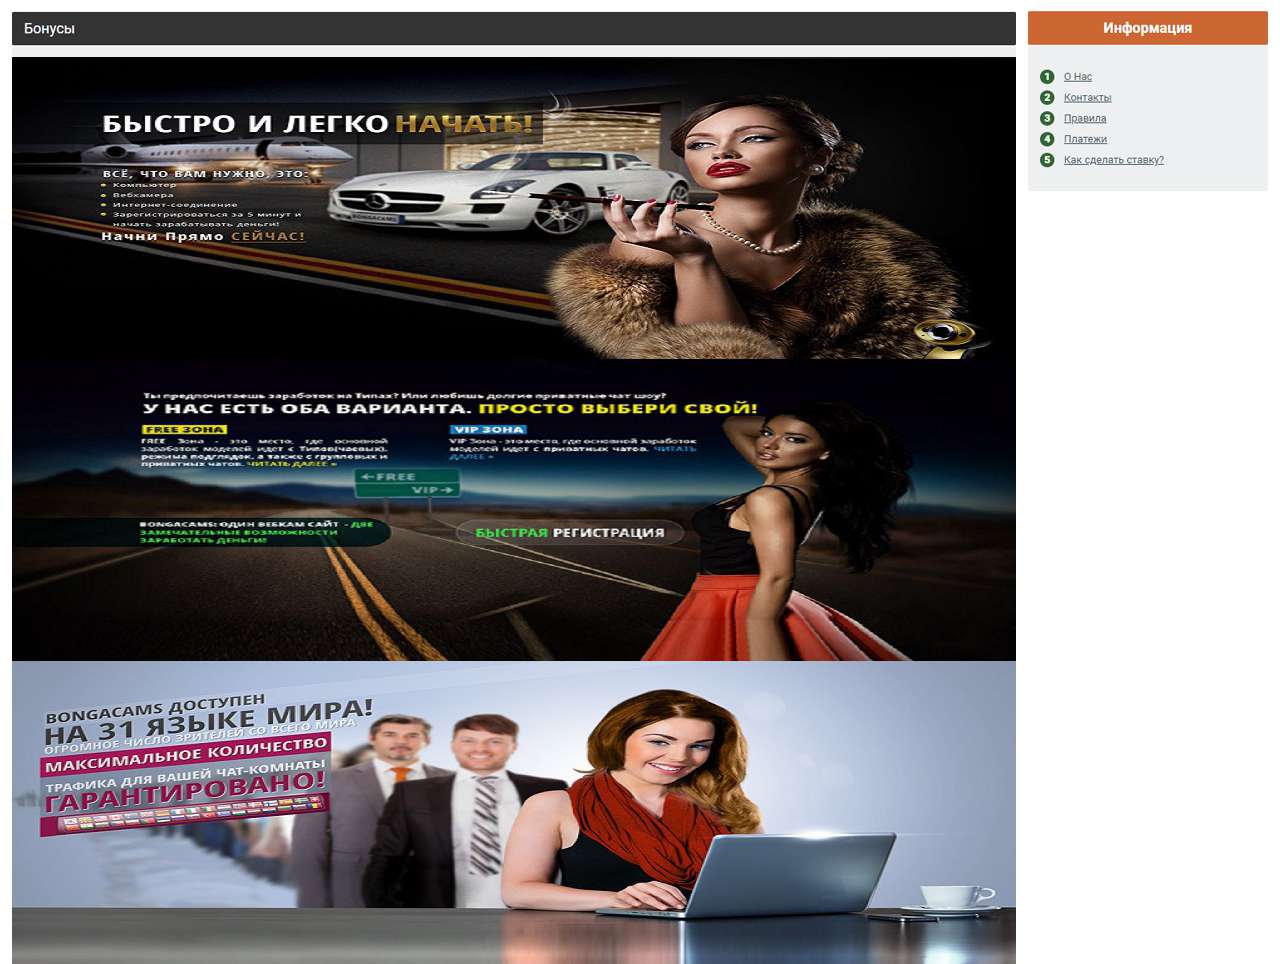The image size is (1280, 964).
Task: Click the number 2 bullet icon
Action: point(1047,98)
